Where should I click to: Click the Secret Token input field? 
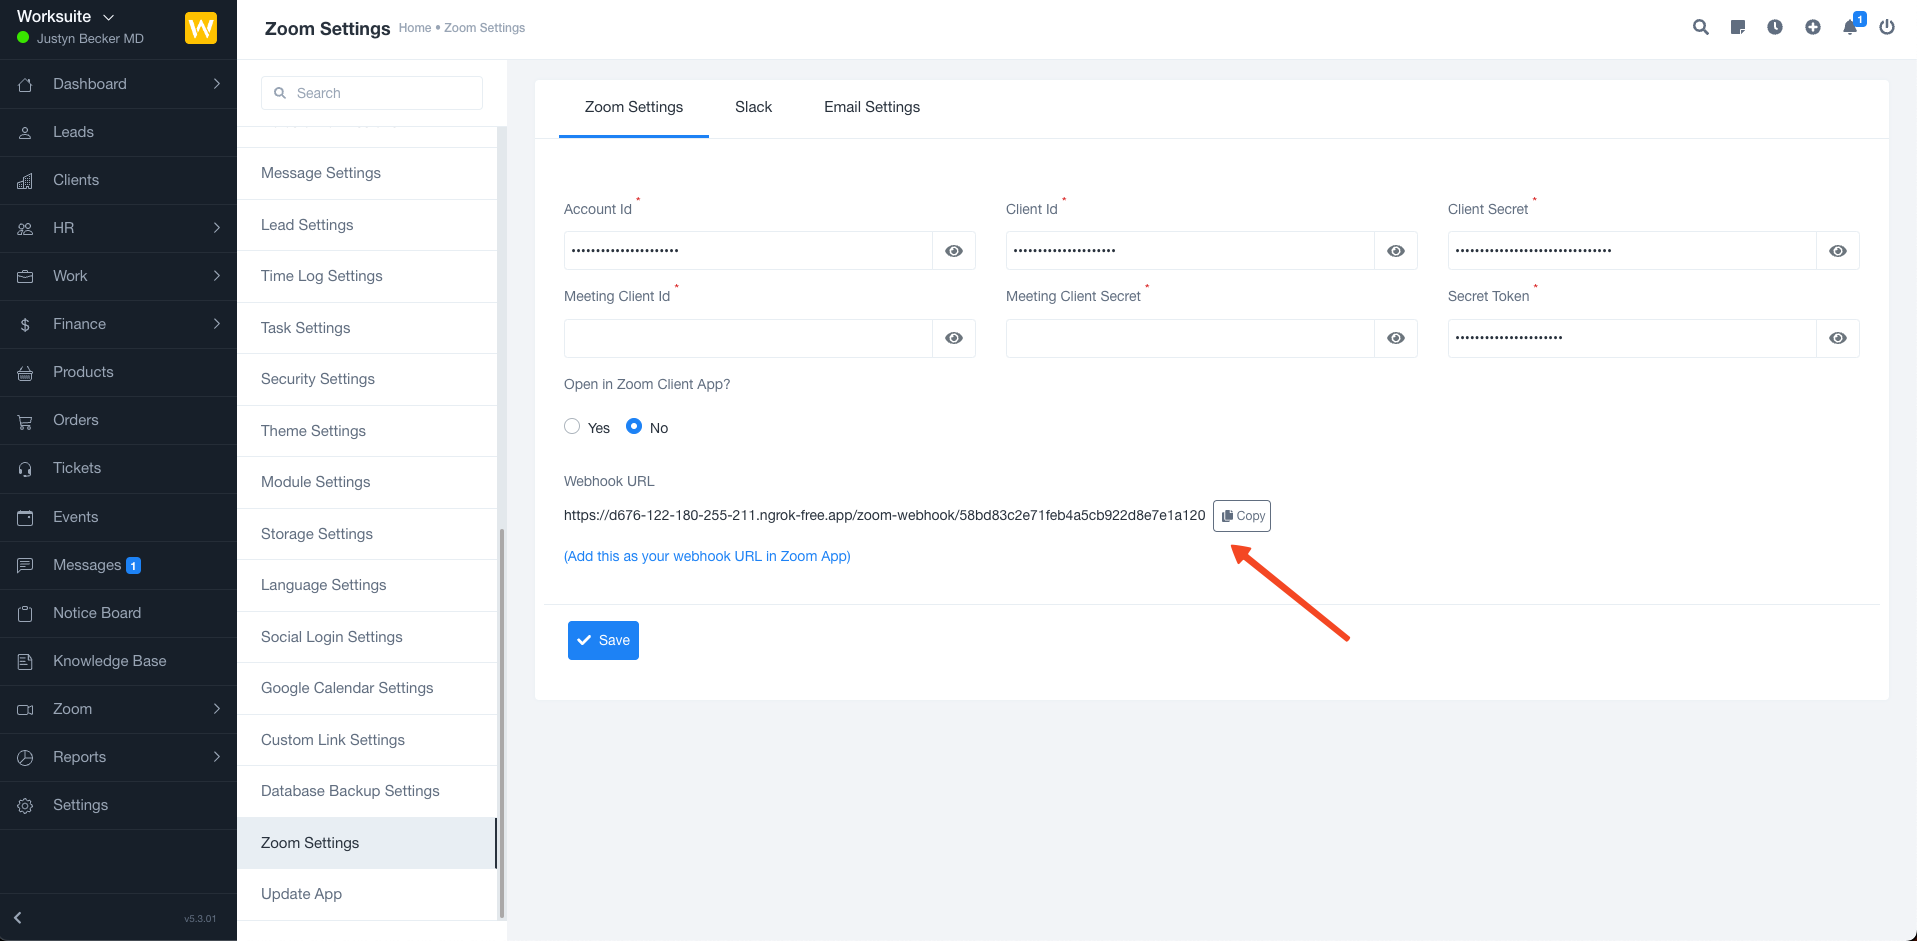point(1632,338)
